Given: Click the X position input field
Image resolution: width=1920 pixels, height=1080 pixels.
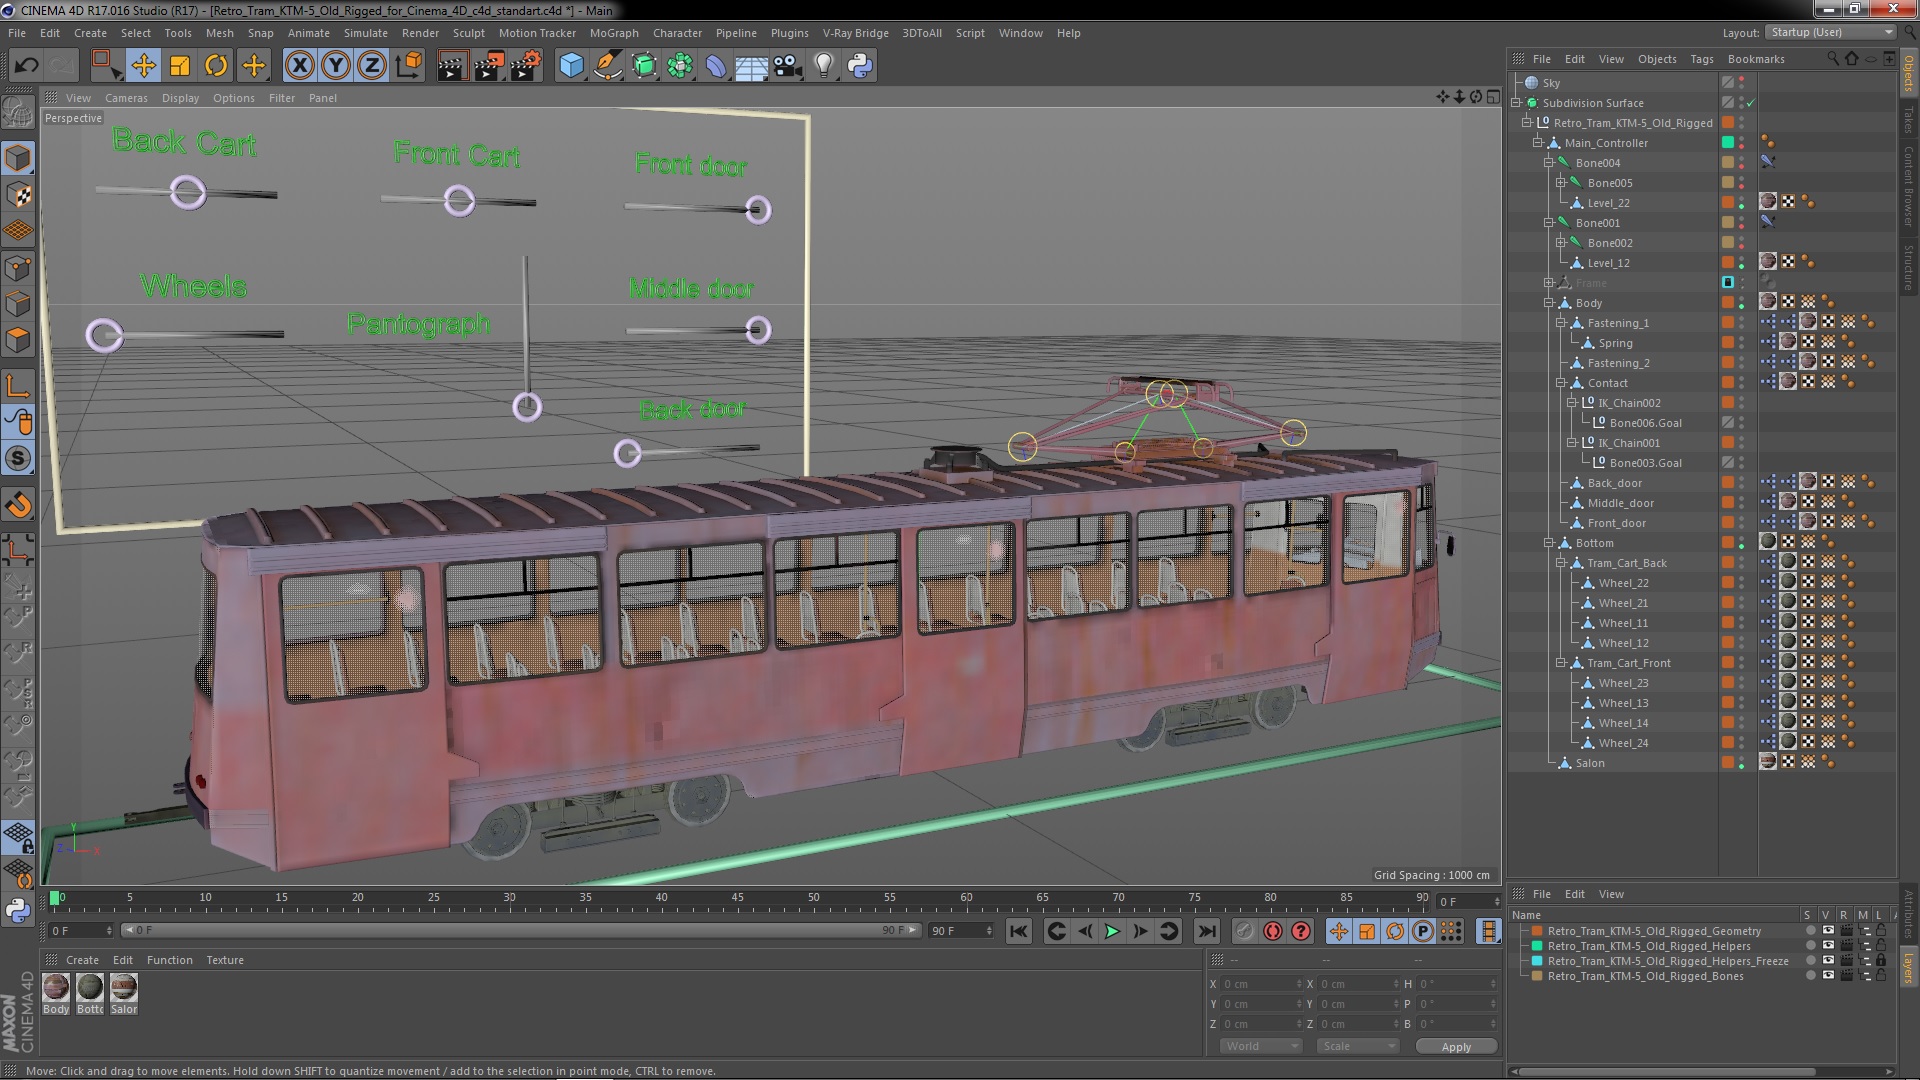Looking at the screenshot, I should click(x=1262, y=984).
